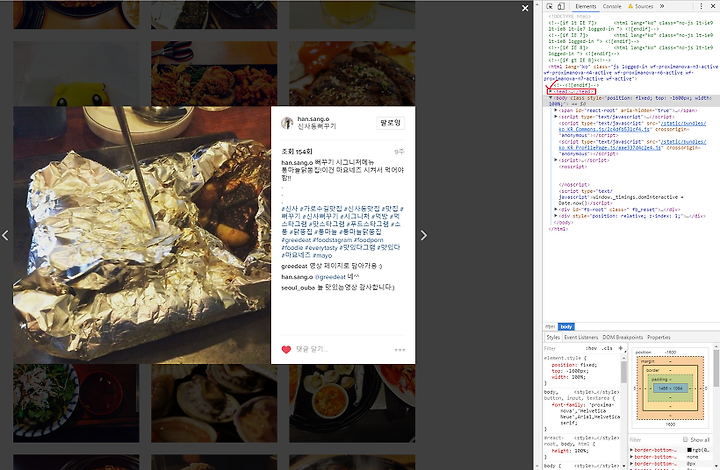Enable the Show all checkbox
The height and width of the screenshot is (470, 720).
coord(686,440)
